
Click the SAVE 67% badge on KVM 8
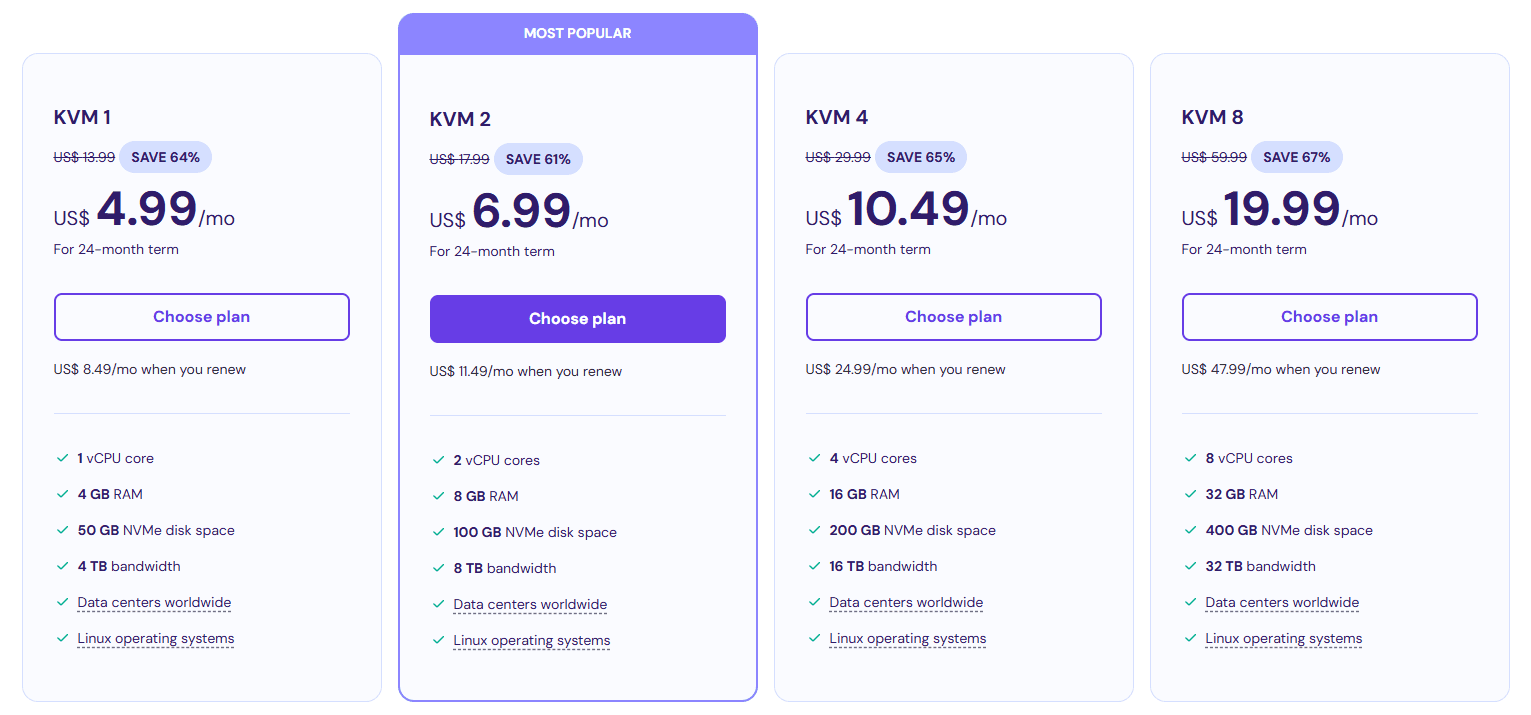(x=1297, y=157)
